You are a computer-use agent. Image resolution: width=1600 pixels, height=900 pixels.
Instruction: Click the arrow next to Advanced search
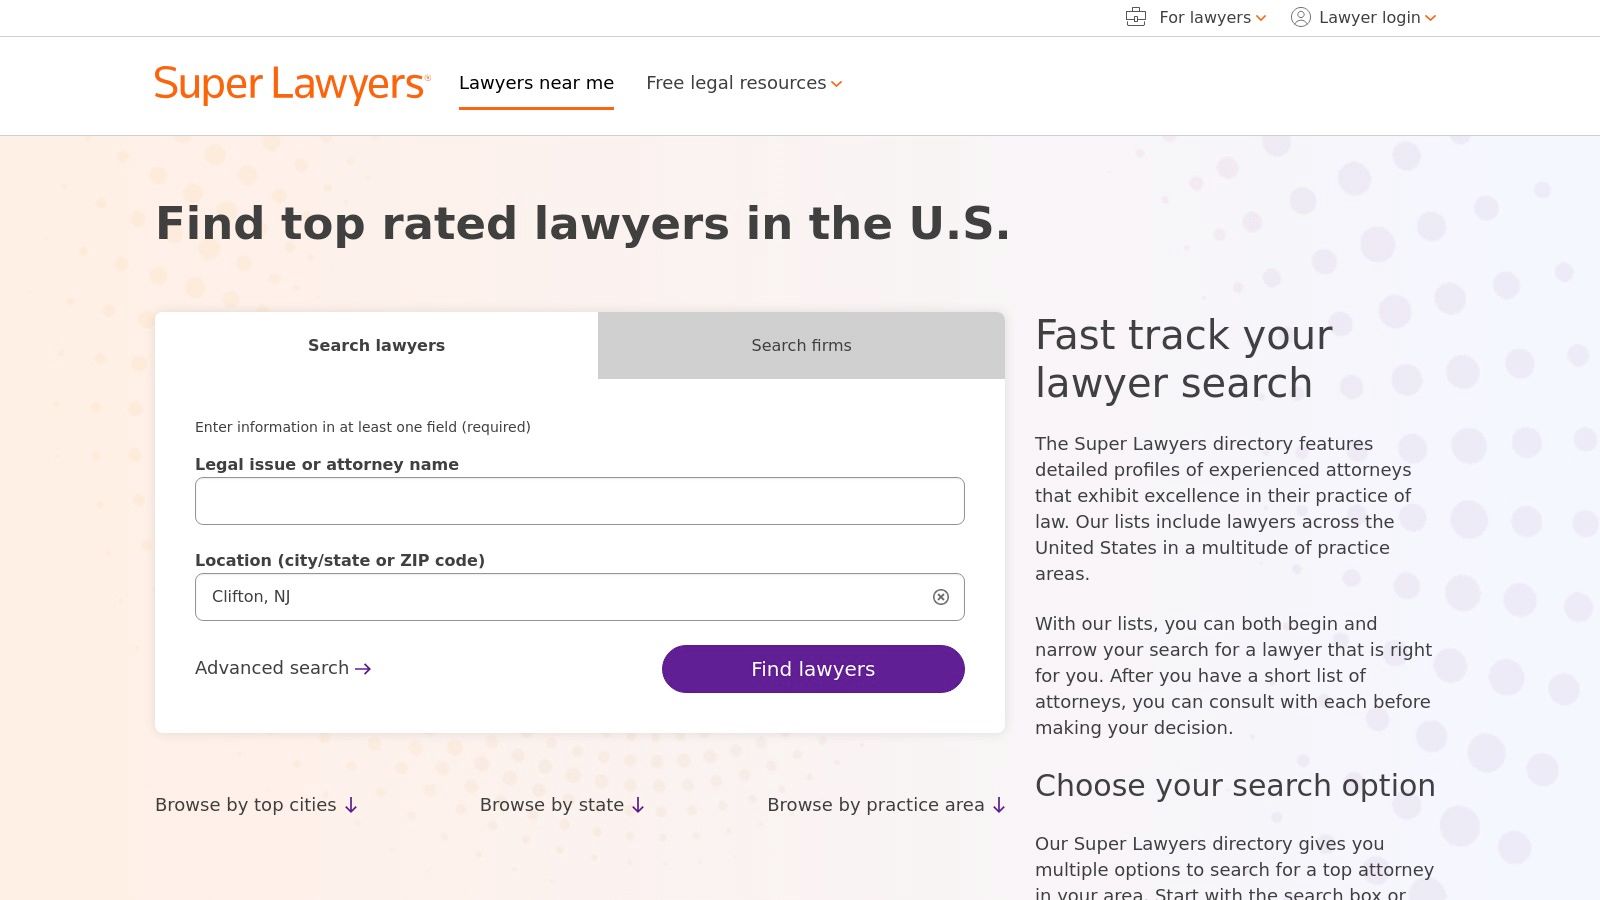point(363,669)
